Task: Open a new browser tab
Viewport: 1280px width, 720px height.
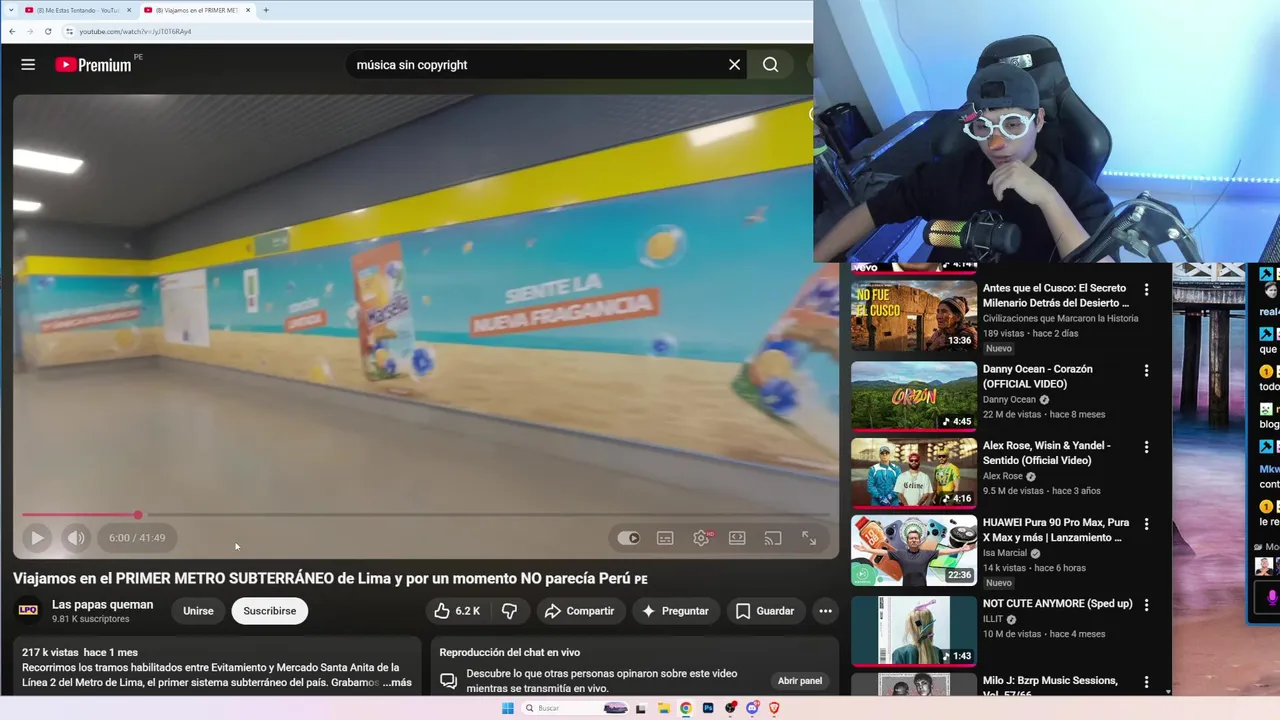Action: click(x=266, y=10)
